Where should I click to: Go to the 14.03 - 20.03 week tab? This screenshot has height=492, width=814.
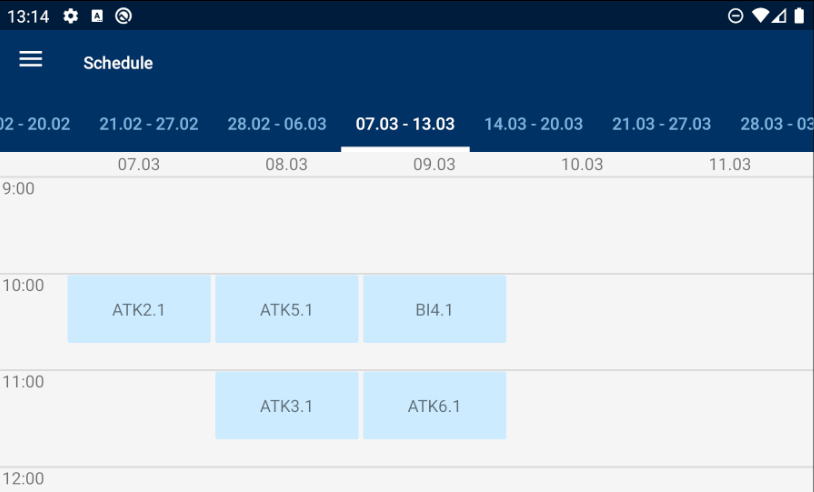(533, 124)
